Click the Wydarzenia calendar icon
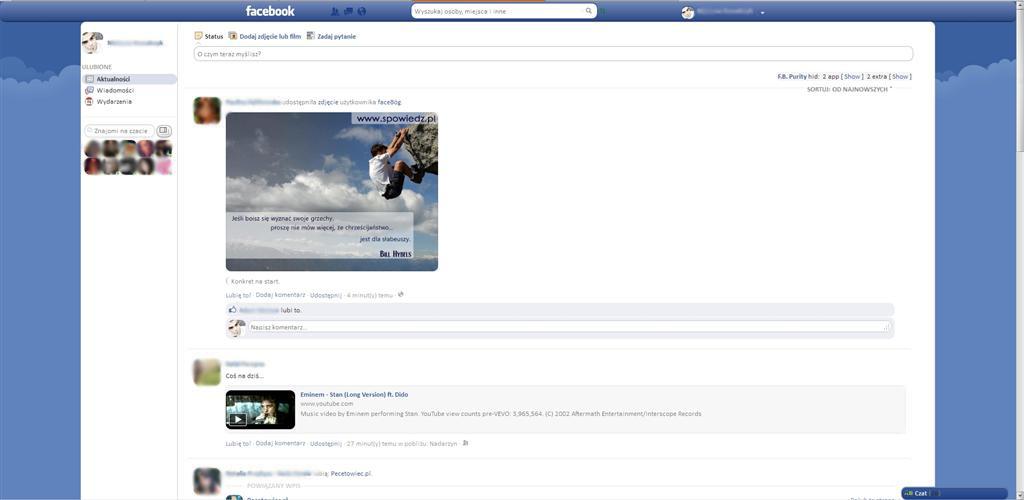The image size is (1024, 500). (89, 101)
